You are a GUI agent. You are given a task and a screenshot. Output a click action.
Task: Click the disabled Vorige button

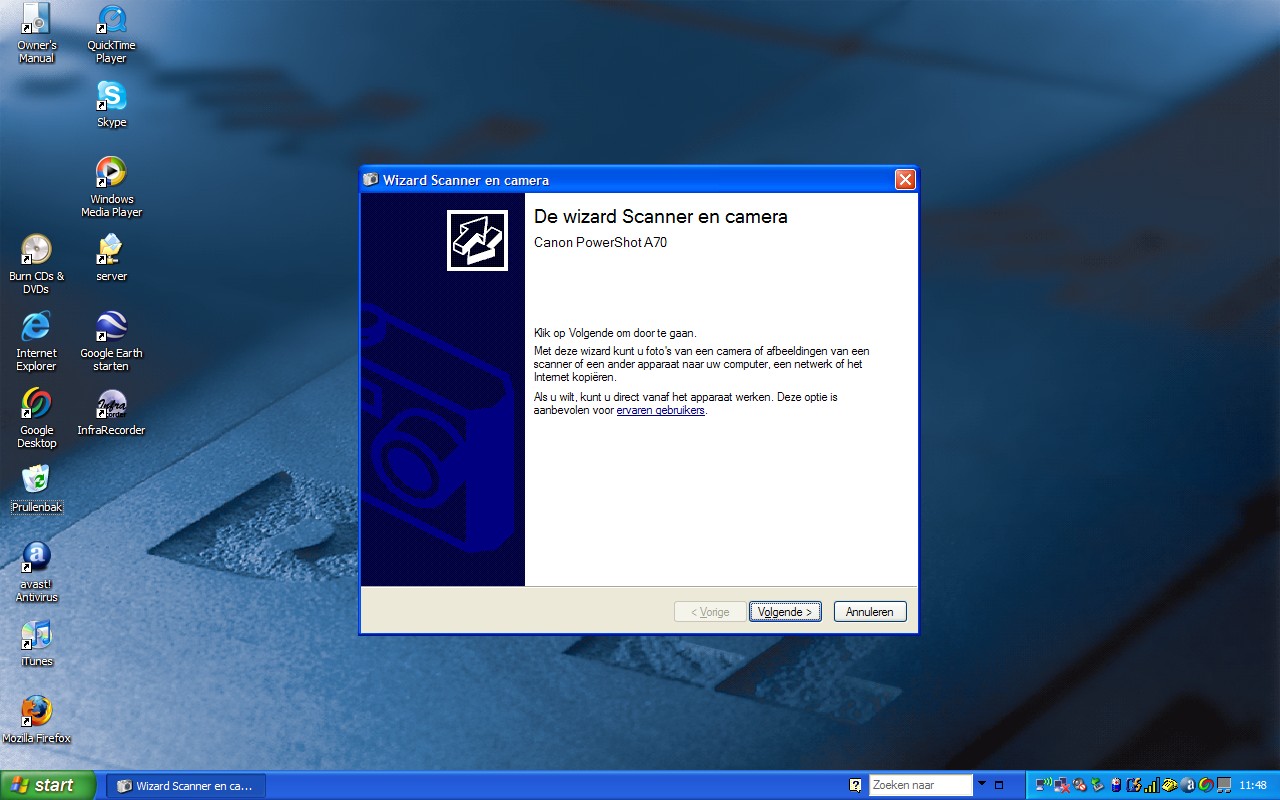[x=710, y=611]
